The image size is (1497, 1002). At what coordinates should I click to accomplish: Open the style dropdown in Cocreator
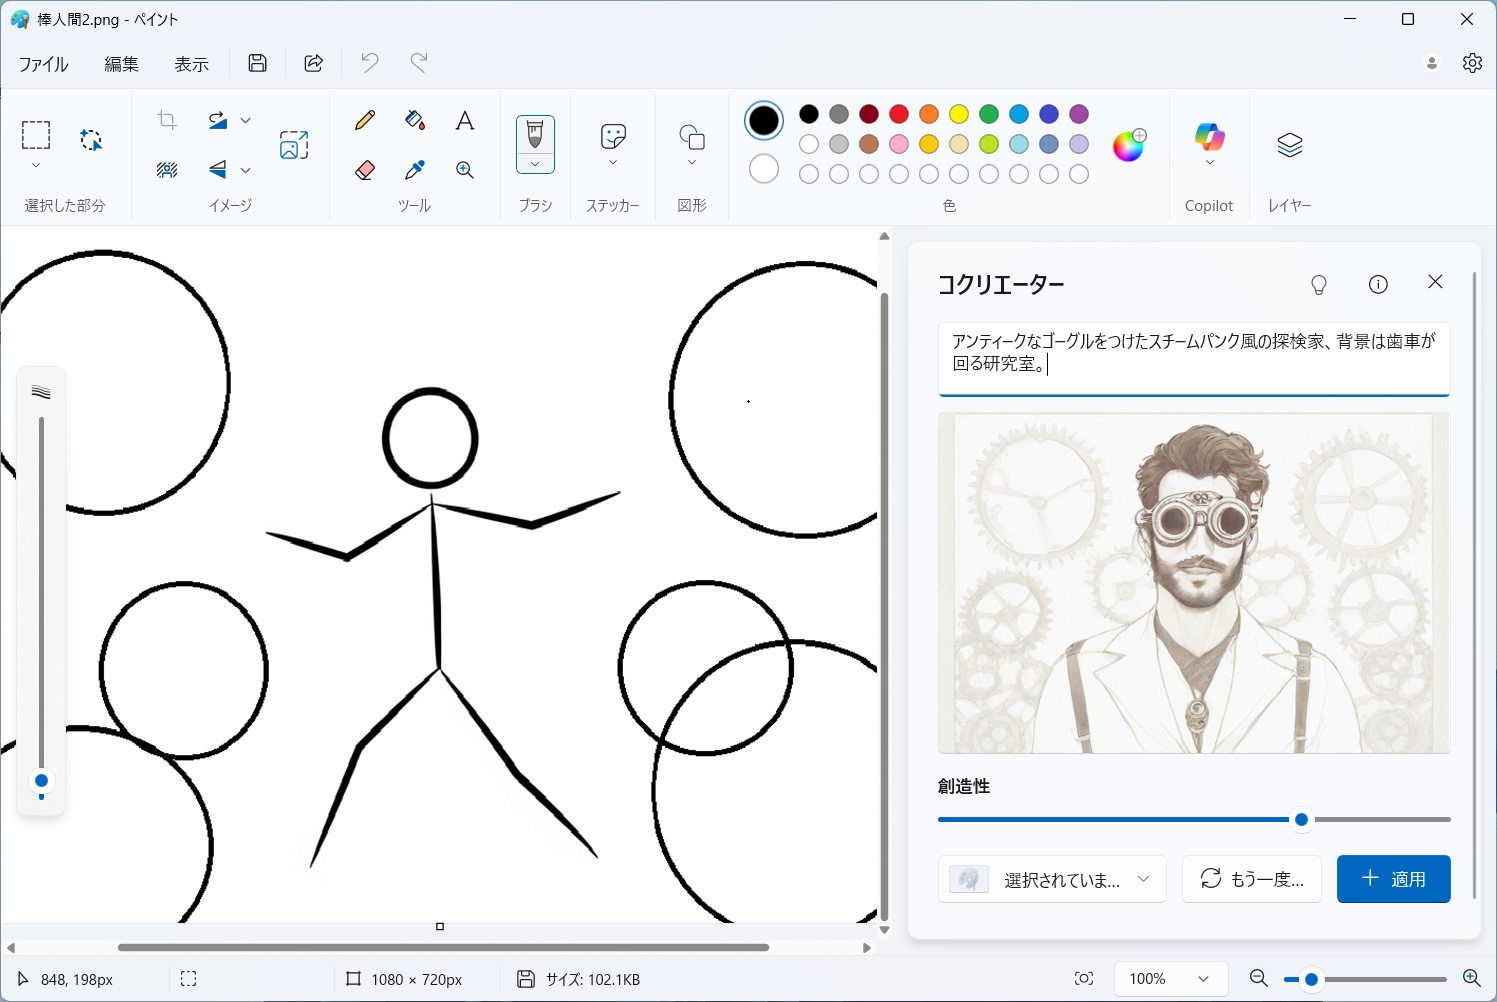(1052, 879)
